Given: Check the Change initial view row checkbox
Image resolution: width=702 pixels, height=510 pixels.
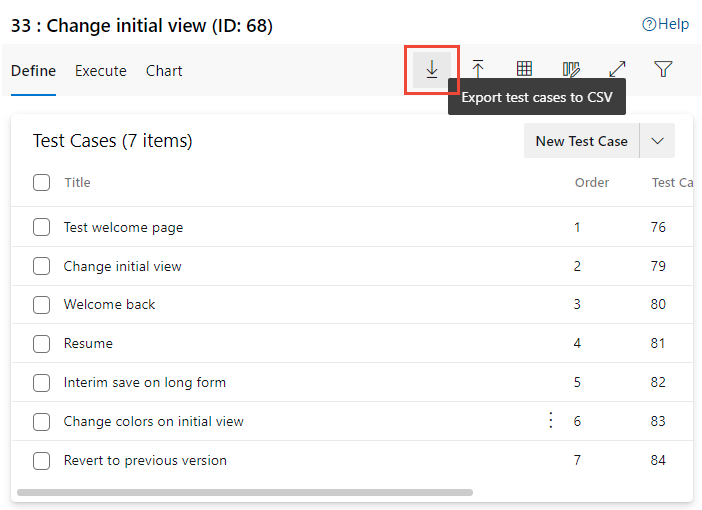Looking at the screenshot, I should point(41,266).
